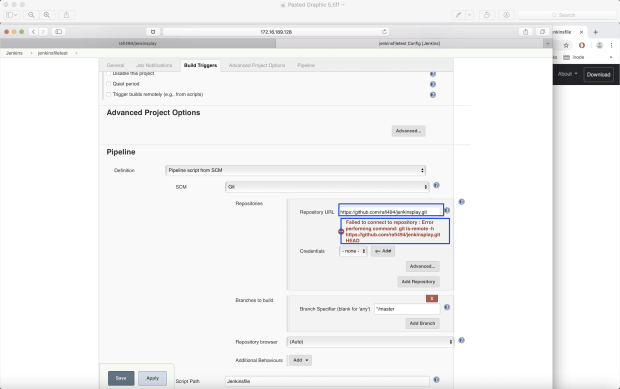Click help icon next to Quiet period
Screen dimensions: 620x389
pos(433,84)
